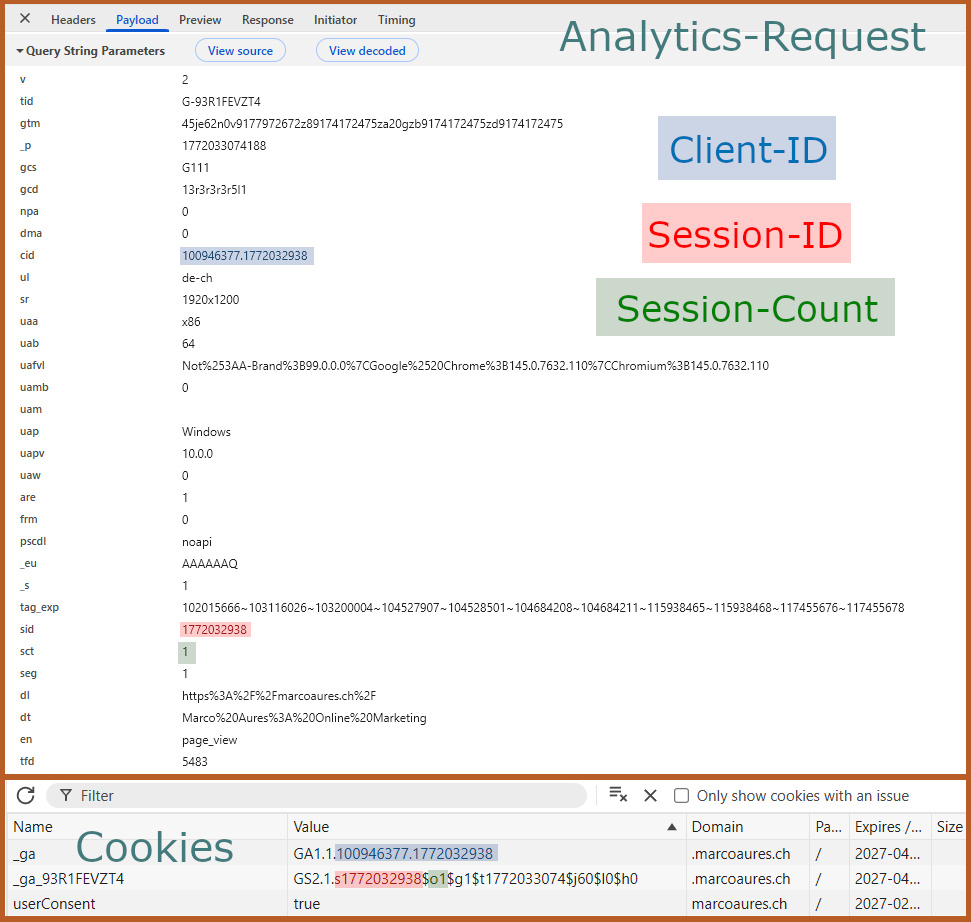Screen dimensions: 971x922
Task: Enable Only show cookies with an issue
Action: (682, 796)
